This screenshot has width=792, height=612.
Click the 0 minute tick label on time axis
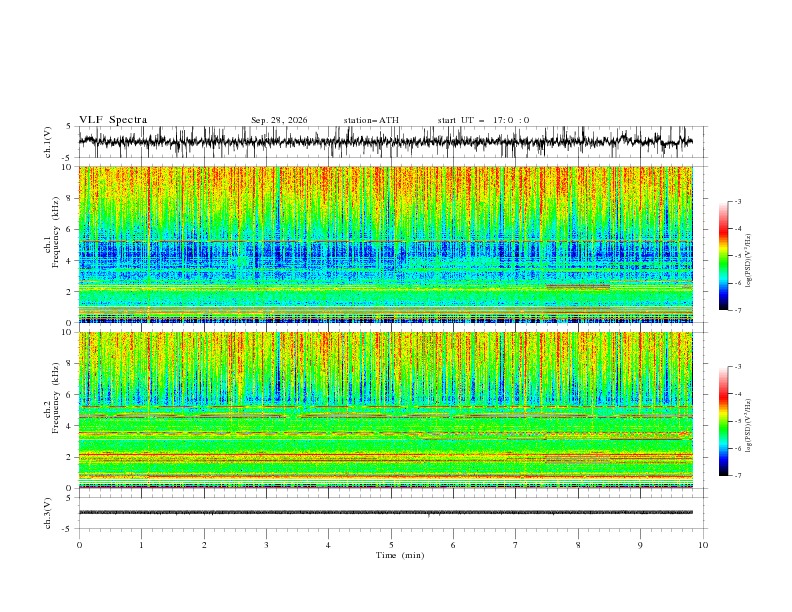pyautogui.click(x=79, y=545)
